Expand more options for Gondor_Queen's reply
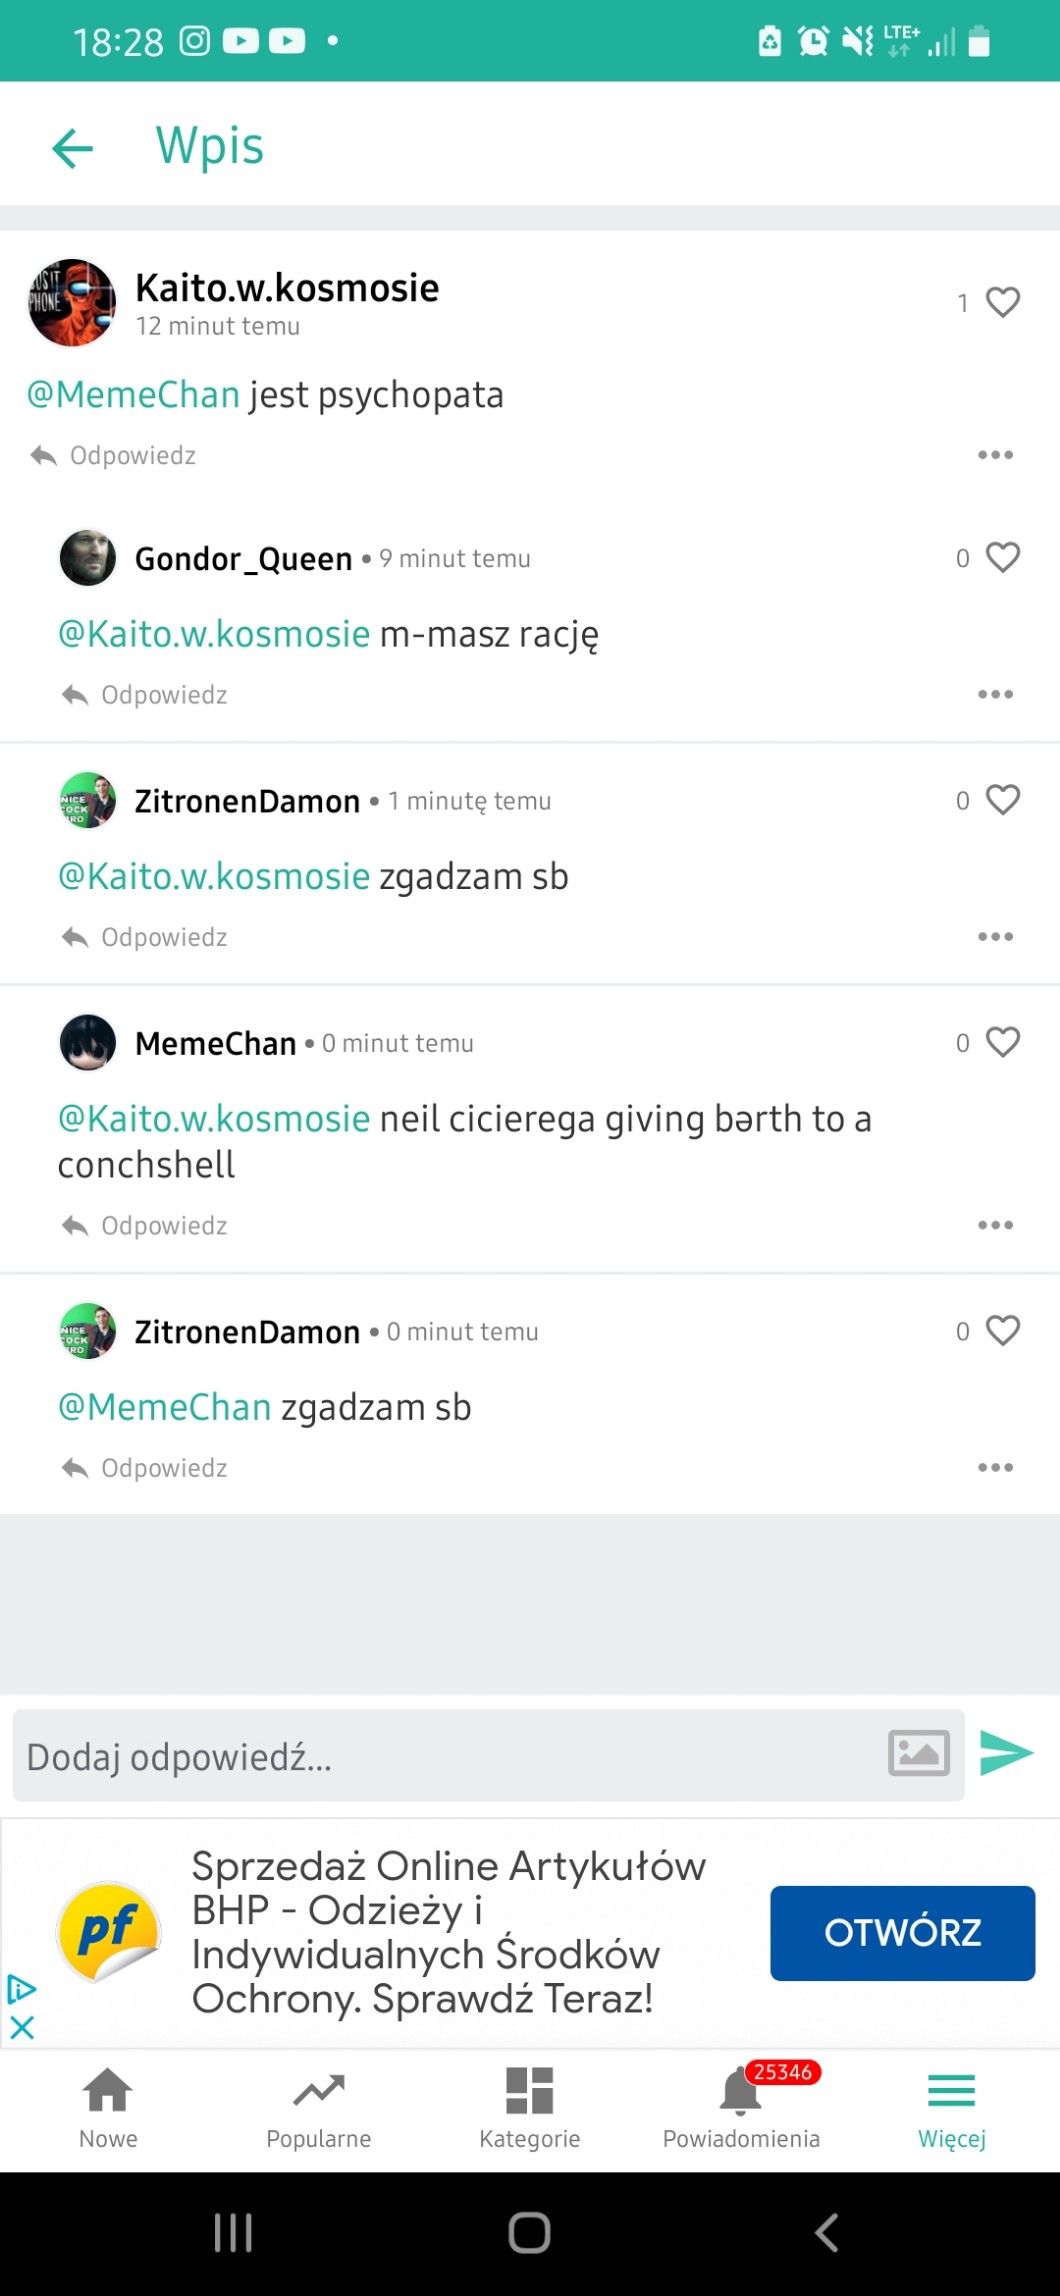 (x=995, y=694)
